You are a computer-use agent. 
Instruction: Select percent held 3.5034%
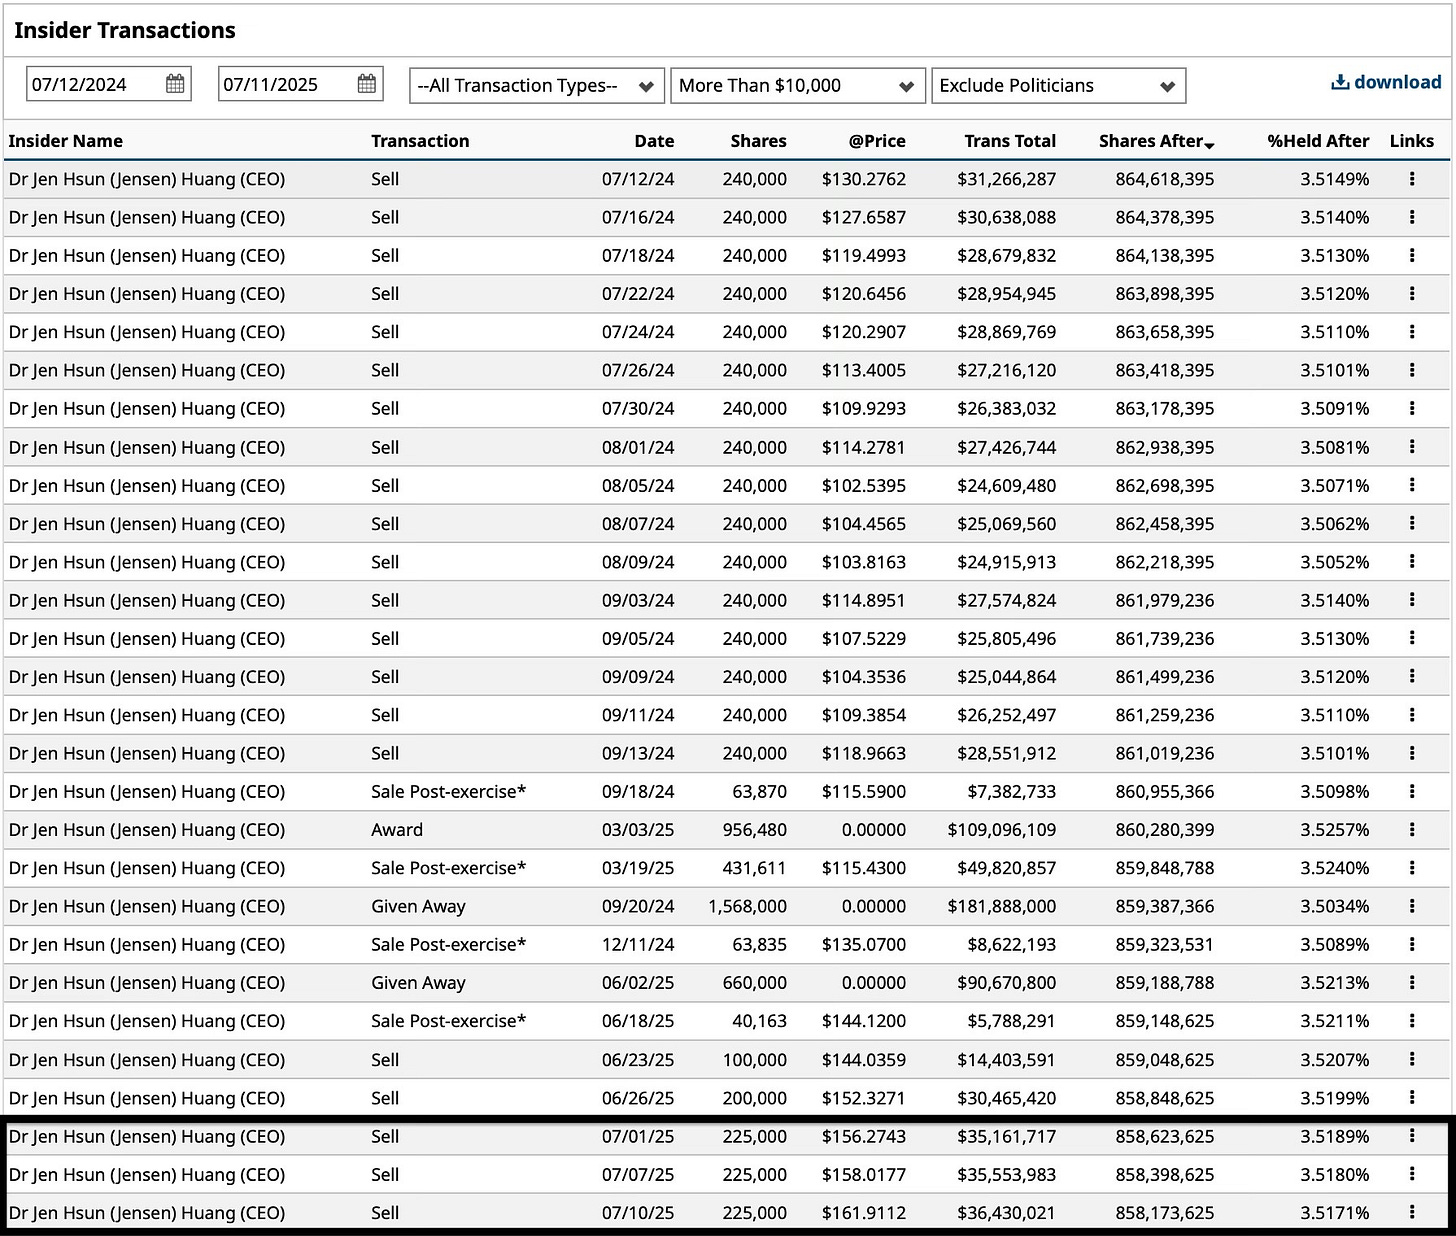coord(1335,906)
